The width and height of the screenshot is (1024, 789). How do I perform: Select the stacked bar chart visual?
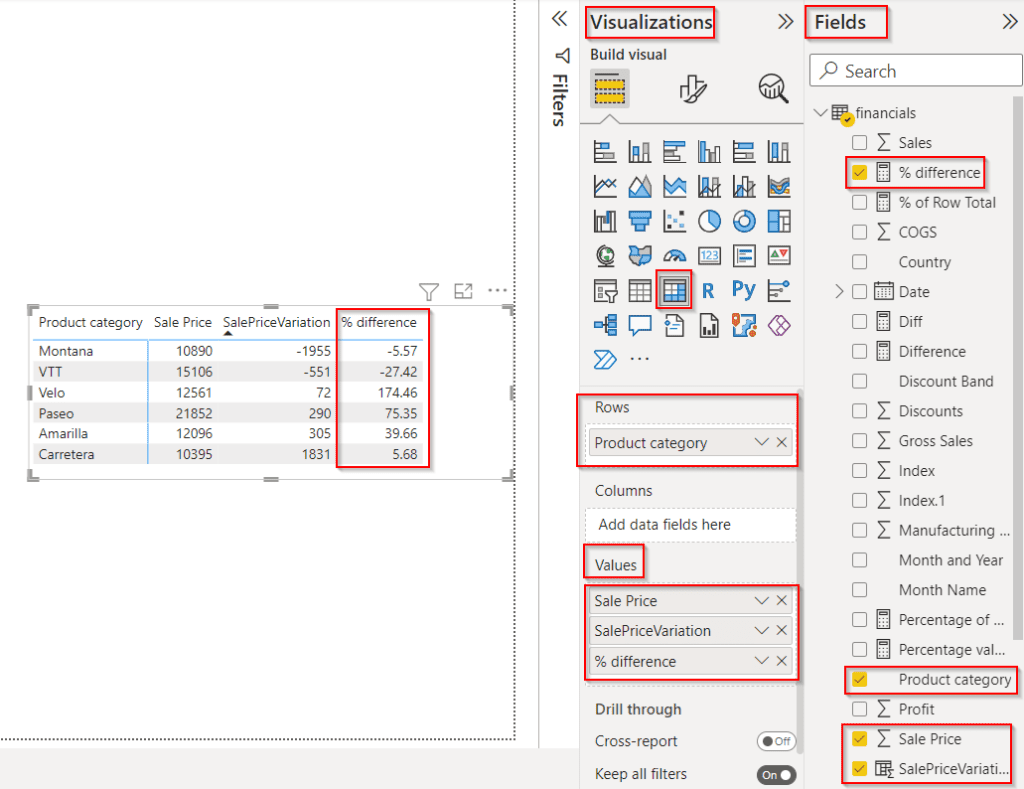point(605,152)
